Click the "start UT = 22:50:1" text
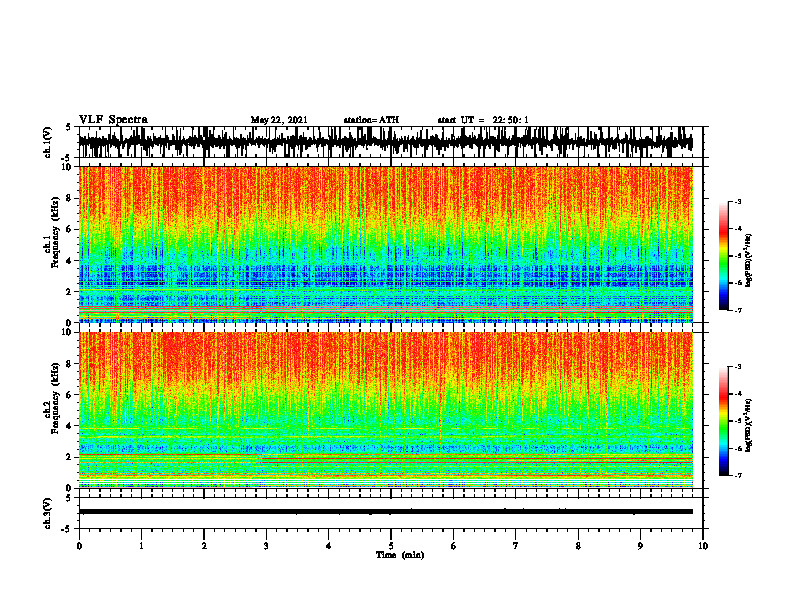 pyautogui.click(x=483, y=120)
